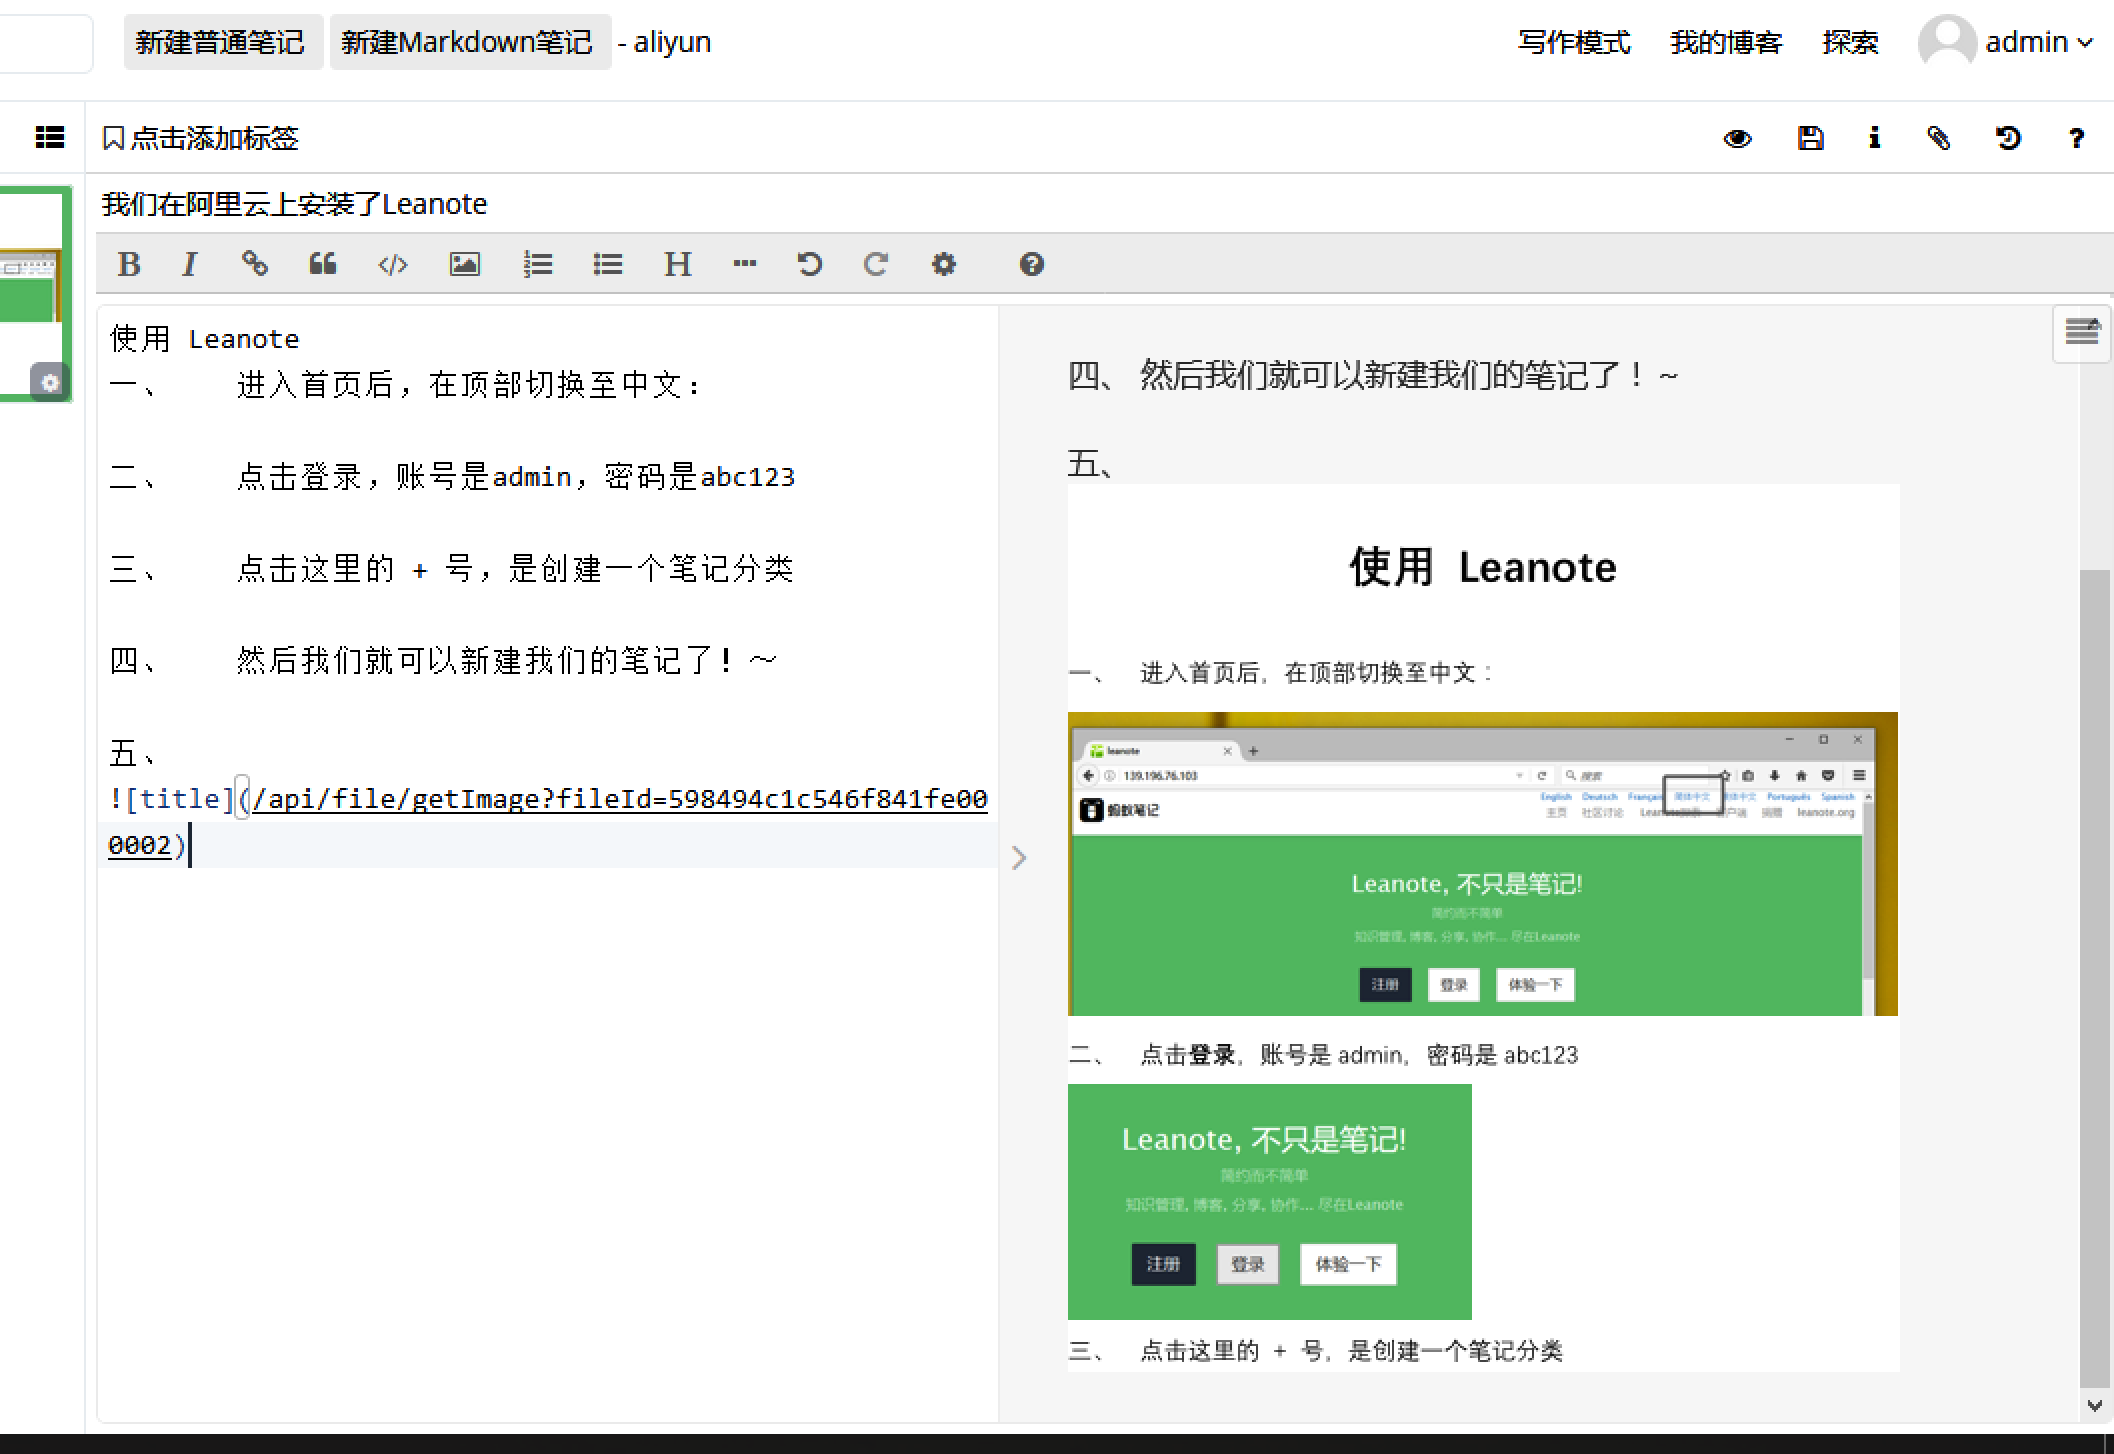Open 我的博客 in top navigation

click(1726, 42)
